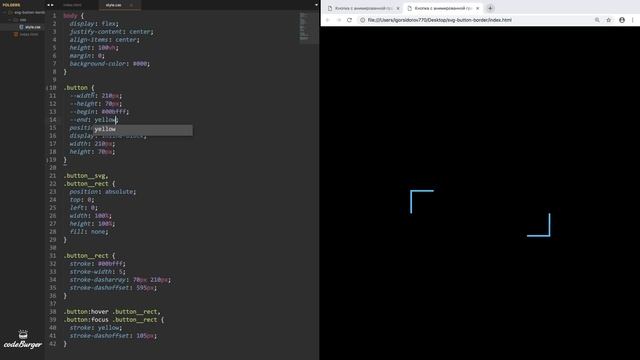Click the sidebar tab navigation arrows
Viewport: 640px width, 360px height.
point(50,5)
